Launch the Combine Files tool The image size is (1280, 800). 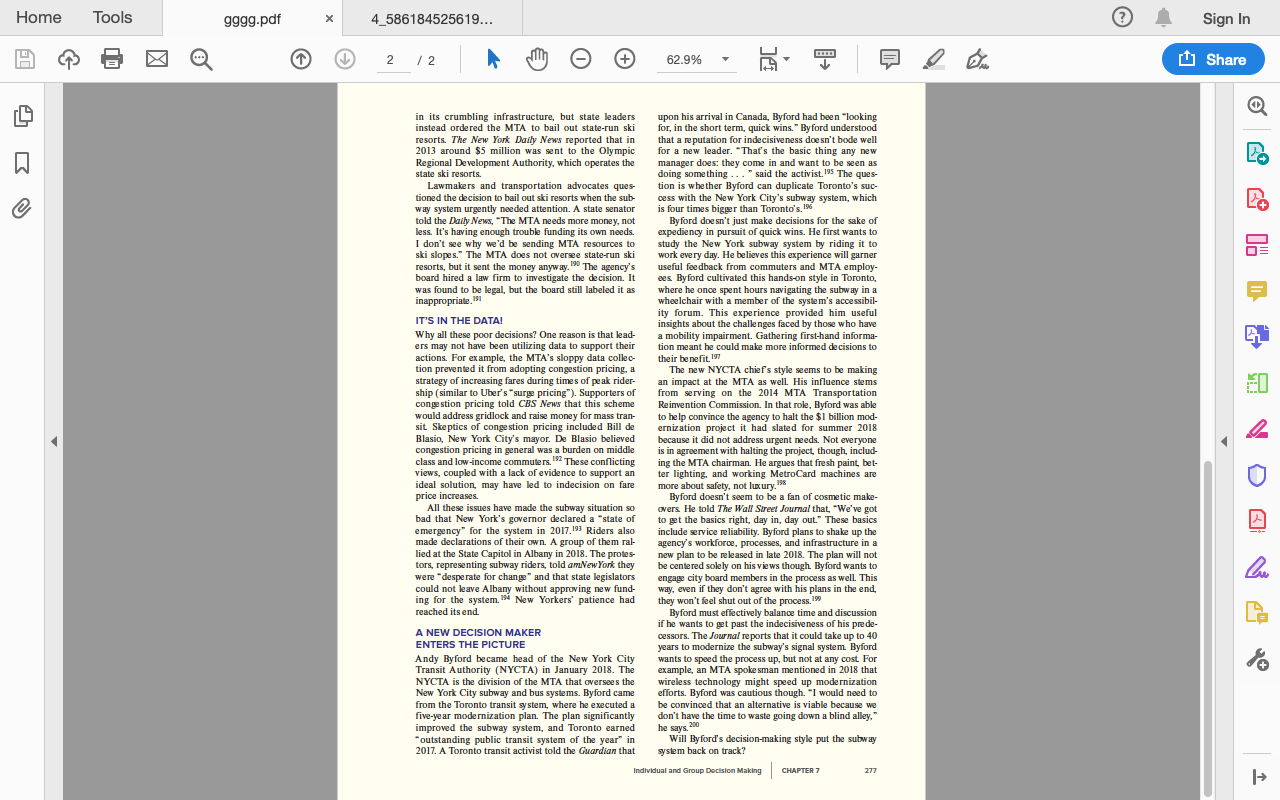coord(1256,337)
